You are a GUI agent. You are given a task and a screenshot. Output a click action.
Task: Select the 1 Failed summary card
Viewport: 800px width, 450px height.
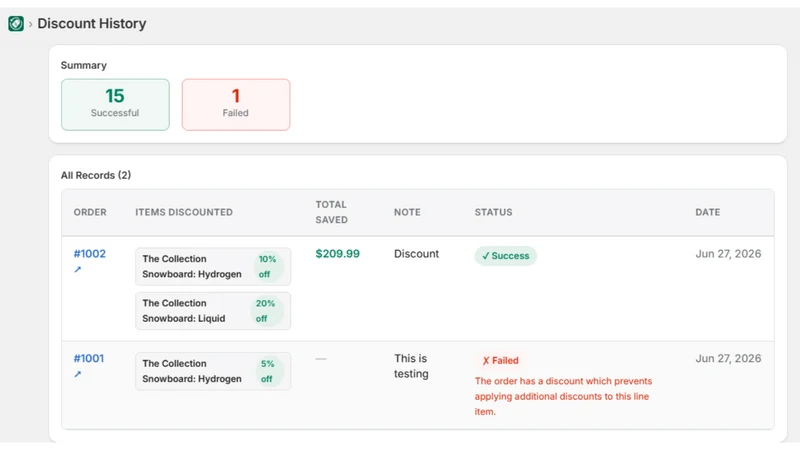(x=236, y=105)
